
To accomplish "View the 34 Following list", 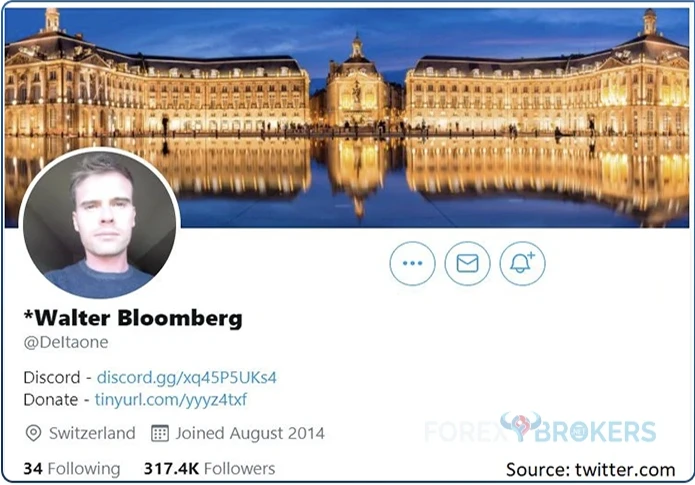I will click(72, 469).
